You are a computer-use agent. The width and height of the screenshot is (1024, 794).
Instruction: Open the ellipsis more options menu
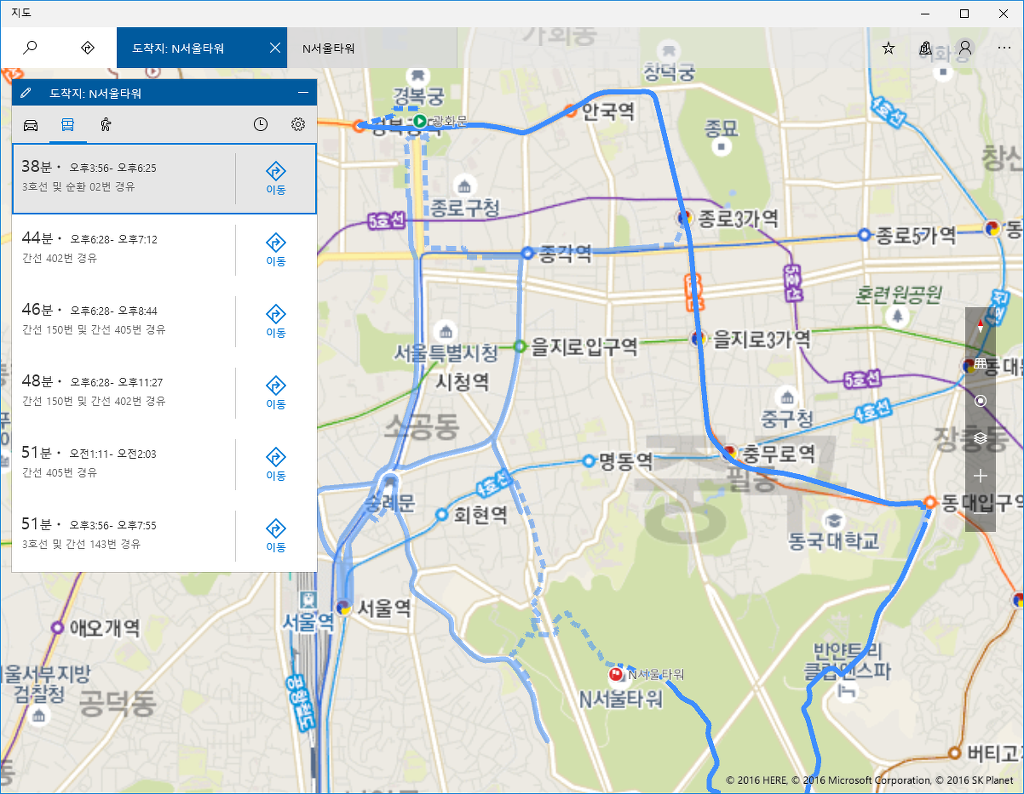coord(1002,46)
